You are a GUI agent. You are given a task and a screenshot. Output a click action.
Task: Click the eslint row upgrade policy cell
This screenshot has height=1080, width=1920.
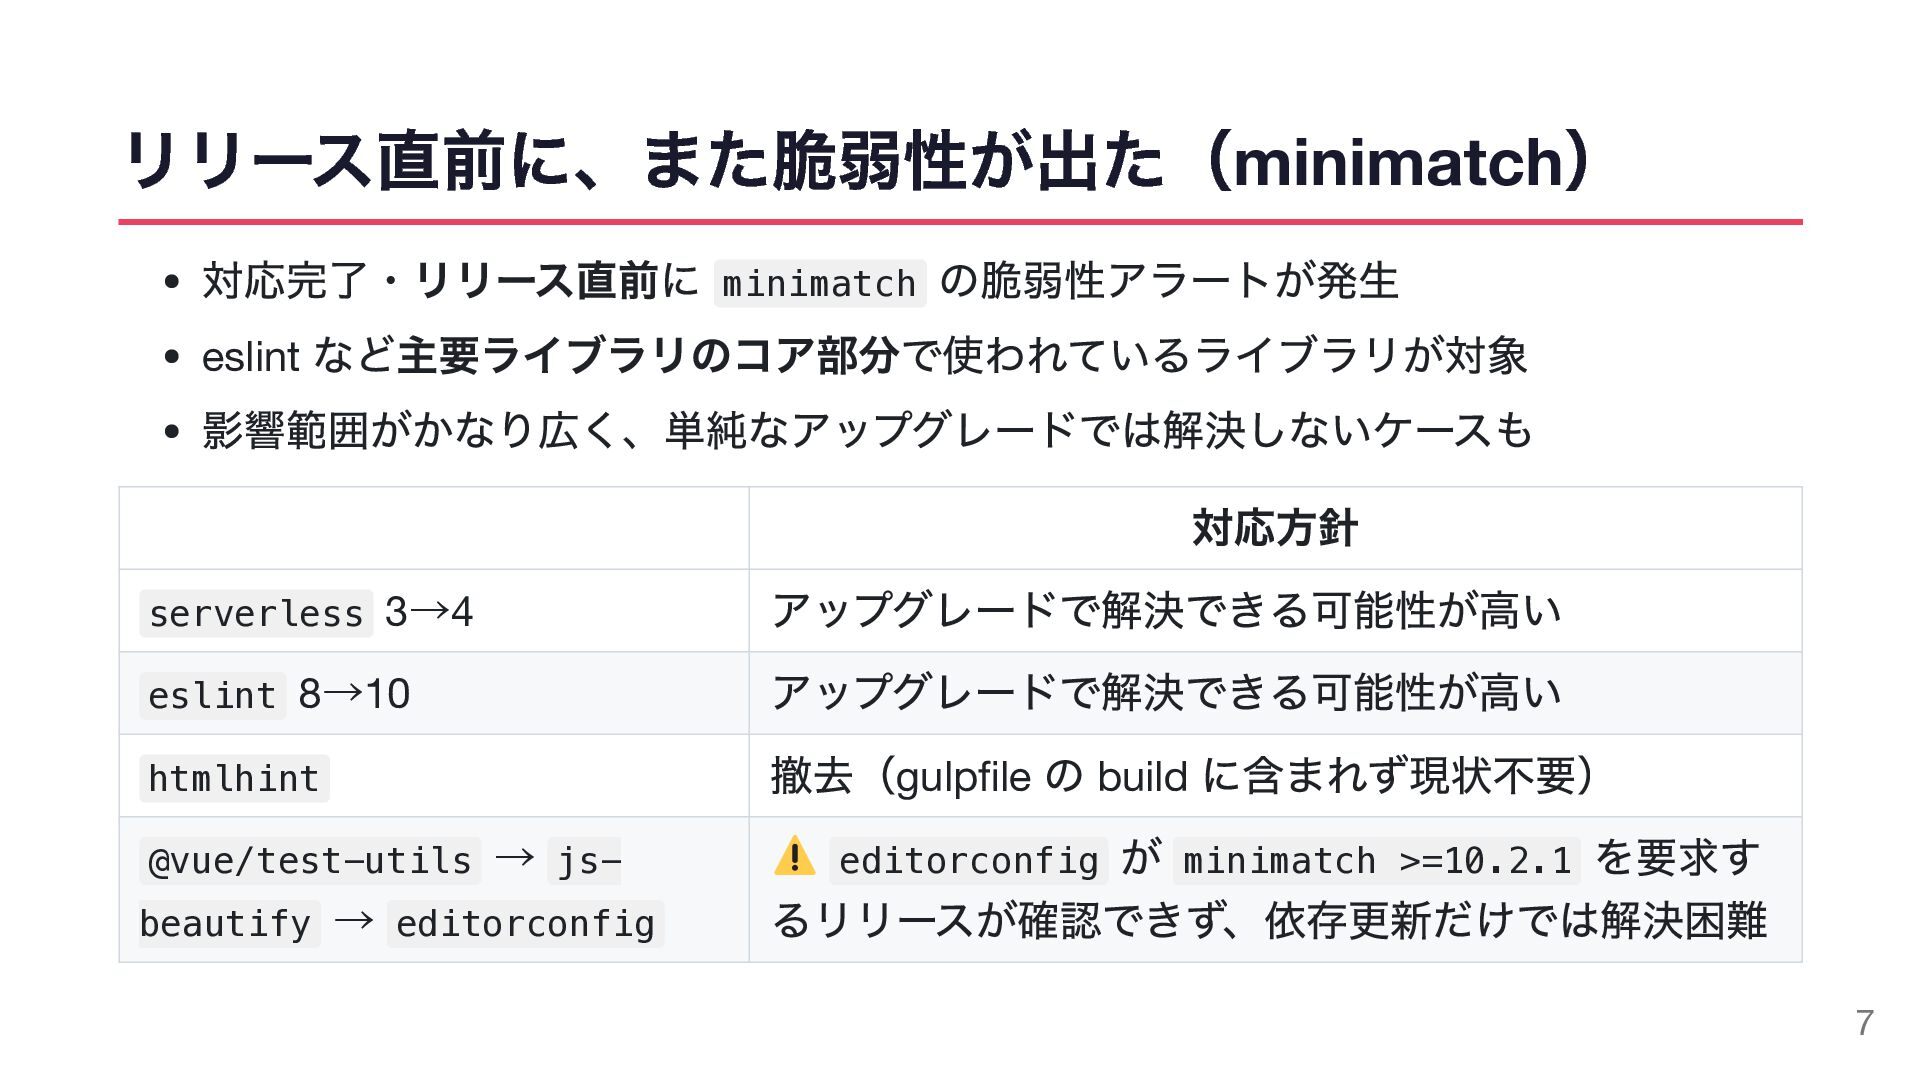(x=1275, y=693)
